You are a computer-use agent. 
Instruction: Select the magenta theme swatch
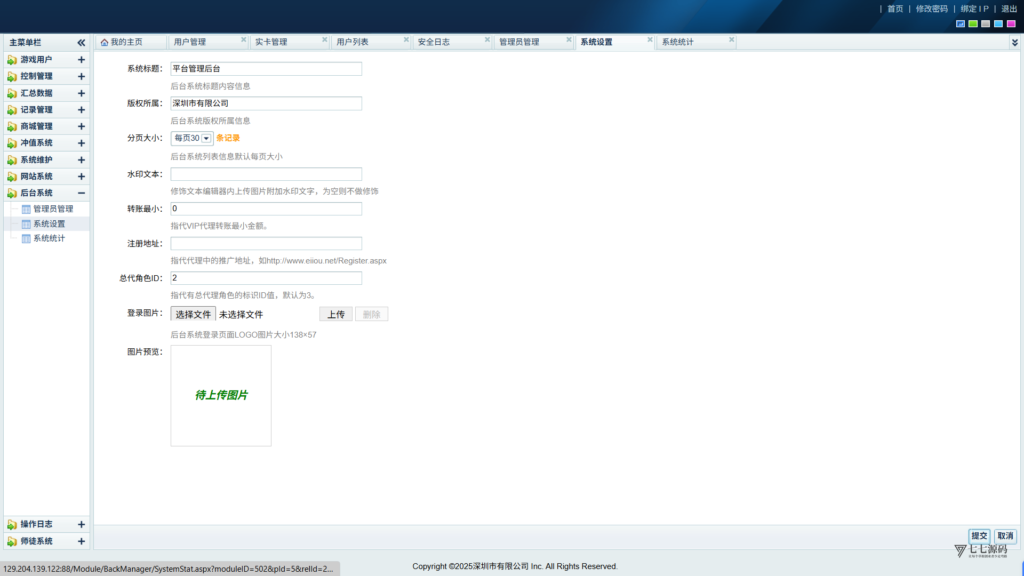pyautogui.click(x=1011, y=24)
